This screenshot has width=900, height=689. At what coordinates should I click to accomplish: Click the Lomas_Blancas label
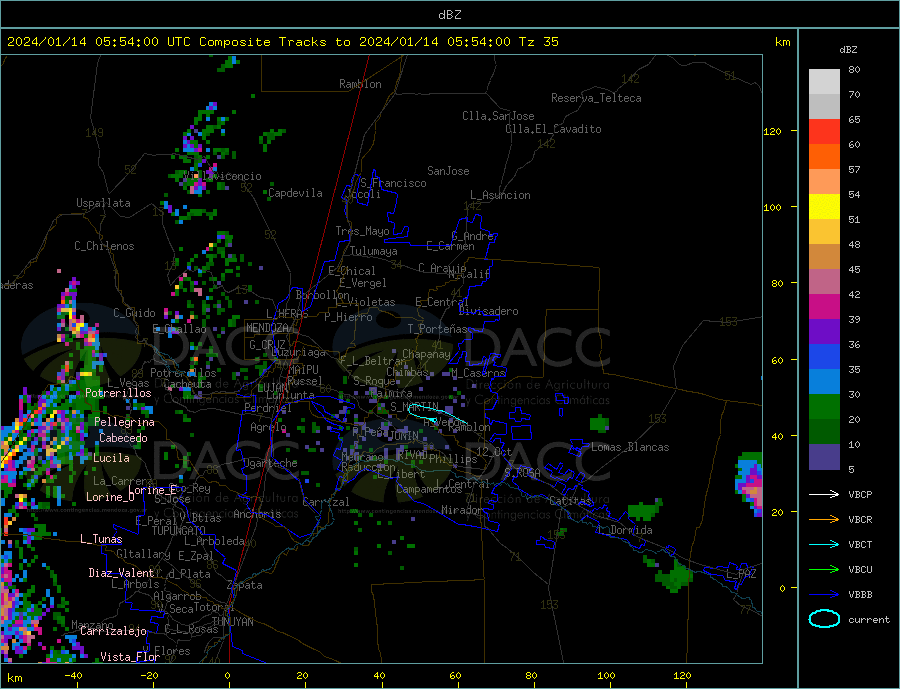tap(630, 447)
